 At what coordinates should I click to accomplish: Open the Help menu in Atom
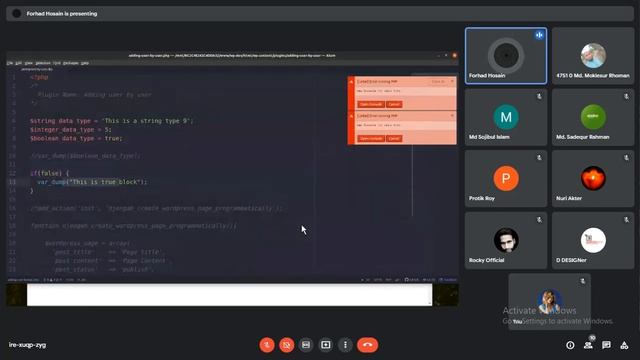(x=85, y=63)
